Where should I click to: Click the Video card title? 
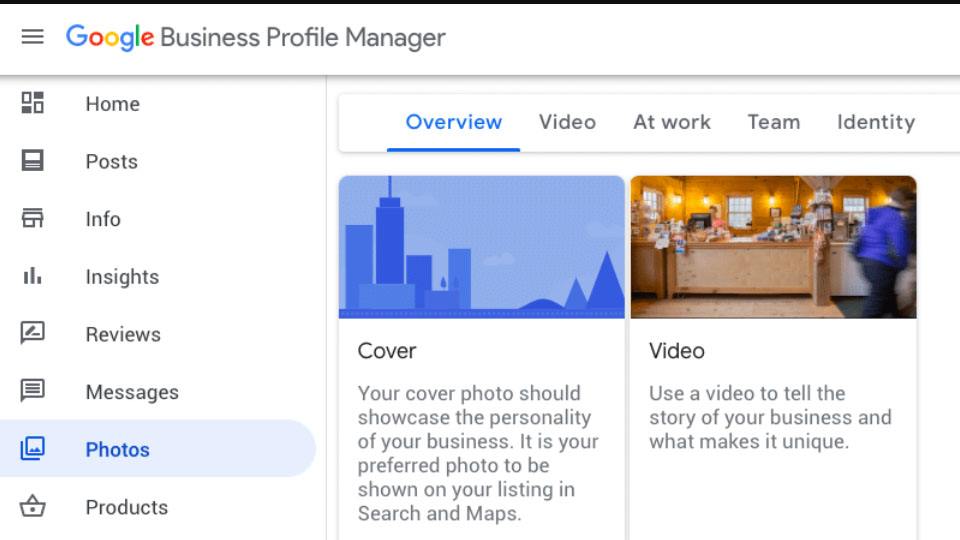[x=677, y=351]
